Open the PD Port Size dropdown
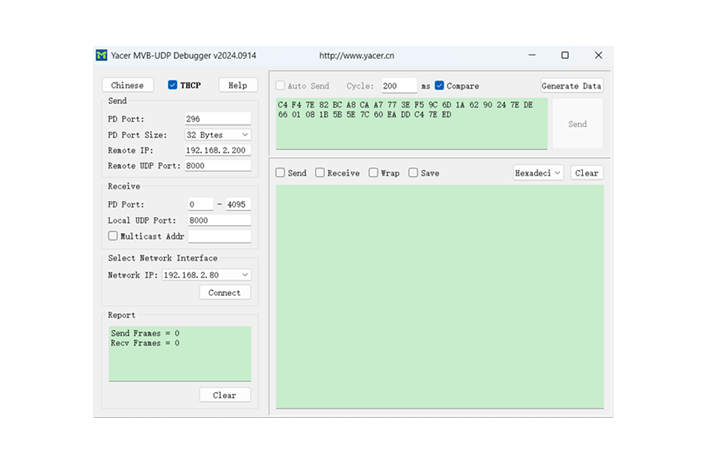Image resolution: width=720 pixels, height=465 pixels. [x=218, y=134]
